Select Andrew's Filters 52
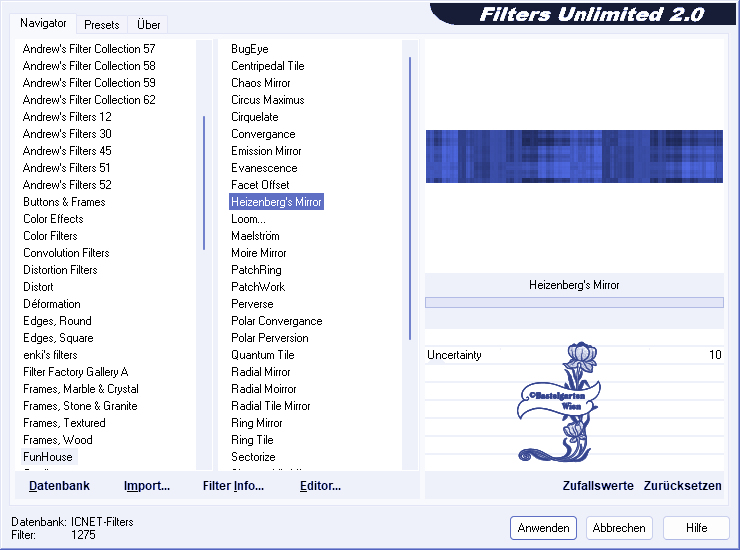Image resolution: width=740 pixels, height=550 pixels. pyautogui.click(x=67, y=185)
